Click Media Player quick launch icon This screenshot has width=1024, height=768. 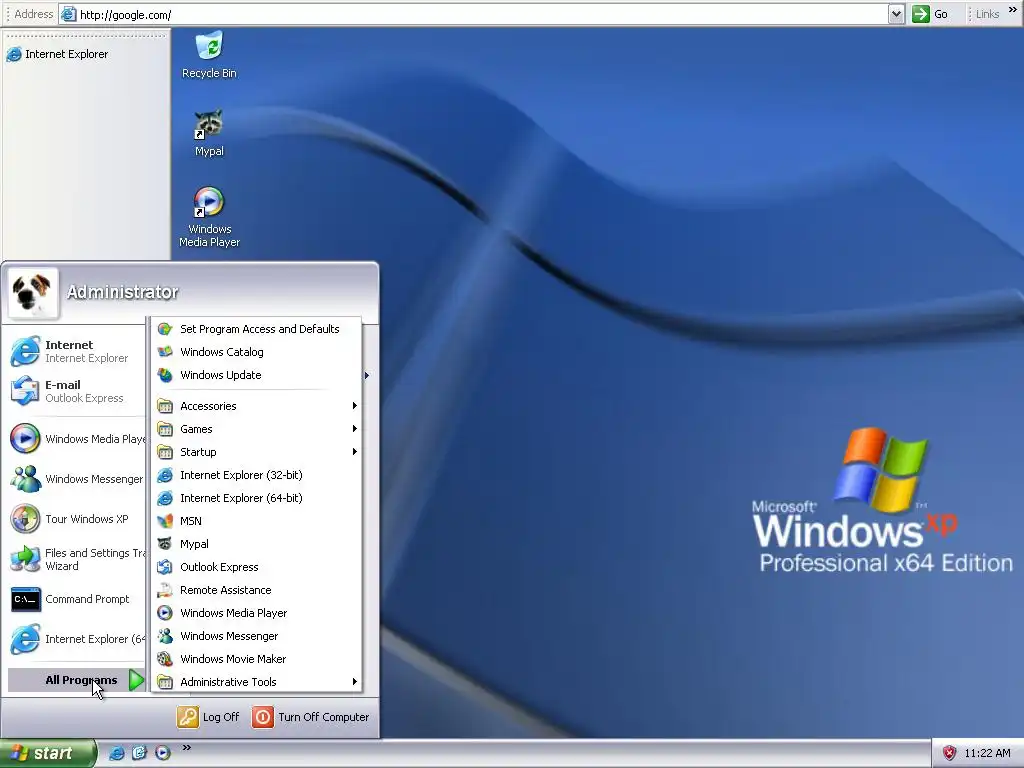tap(163, 753)
